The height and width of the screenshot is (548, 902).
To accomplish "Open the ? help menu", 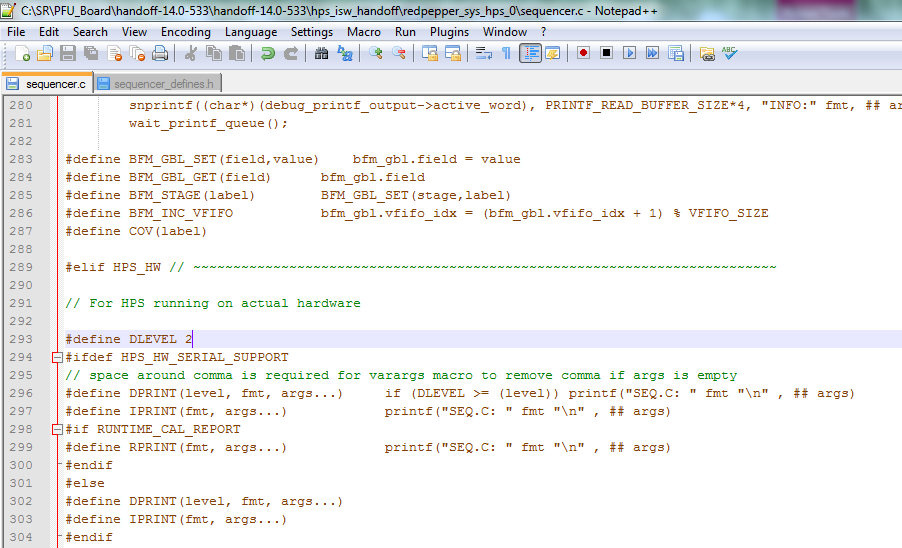I will (x=544, y=32).
